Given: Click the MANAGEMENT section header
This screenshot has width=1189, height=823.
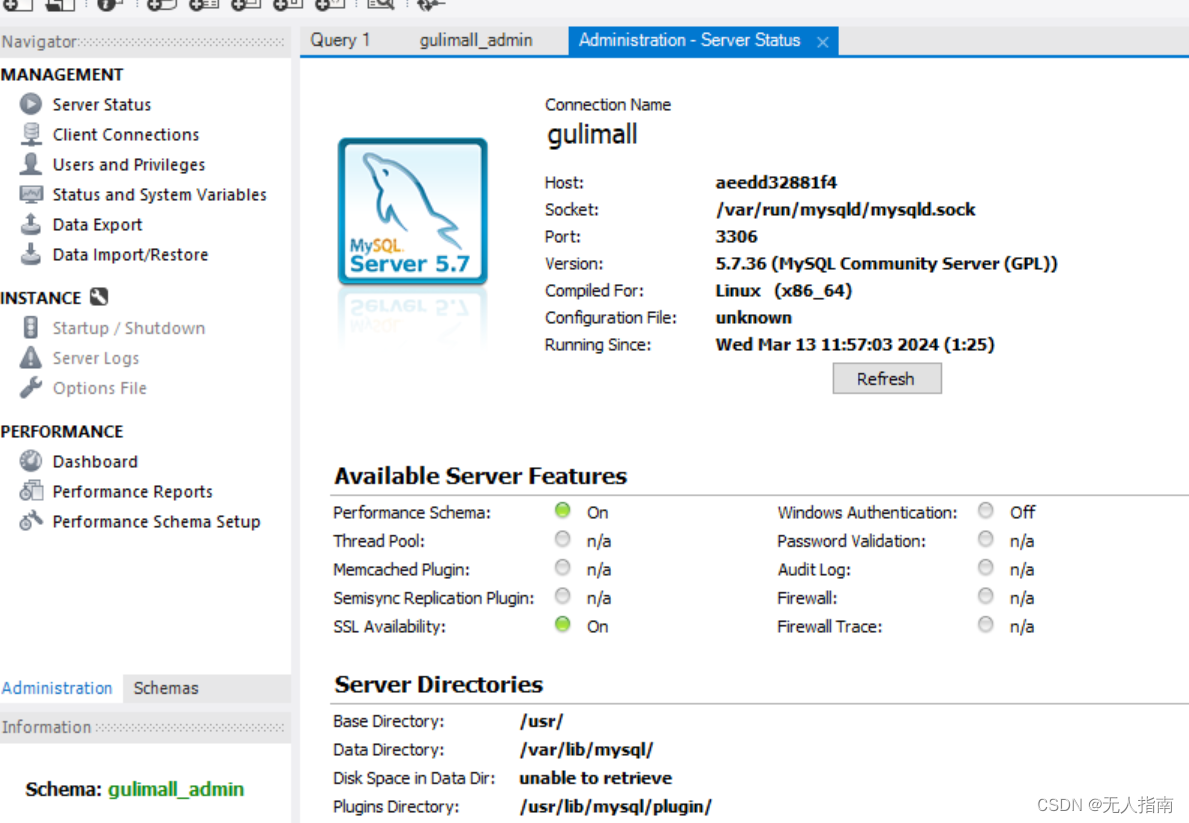Looking at the screenshot, I should (62, 74).
